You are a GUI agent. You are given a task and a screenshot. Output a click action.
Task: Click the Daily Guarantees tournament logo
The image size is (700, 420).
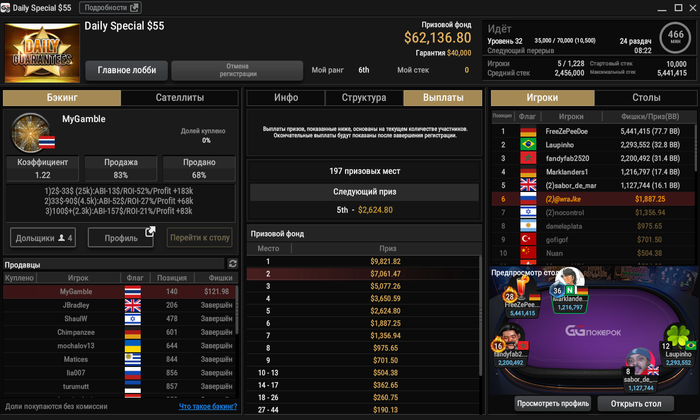pos(42,53)
